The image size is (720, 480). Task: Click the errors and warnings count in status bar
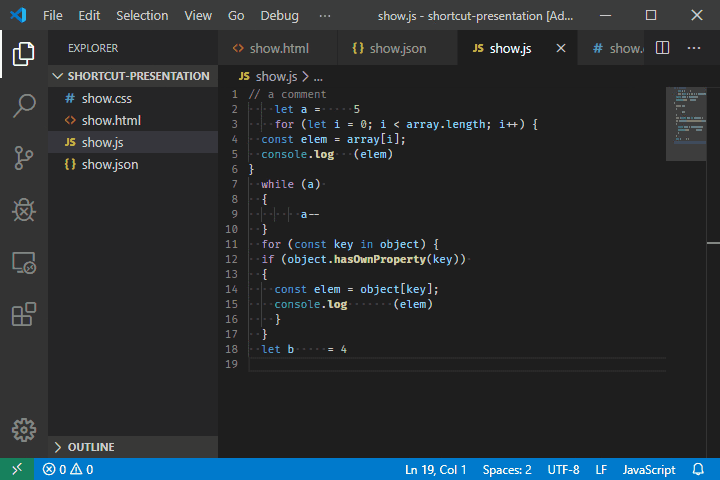pos(68,469)
